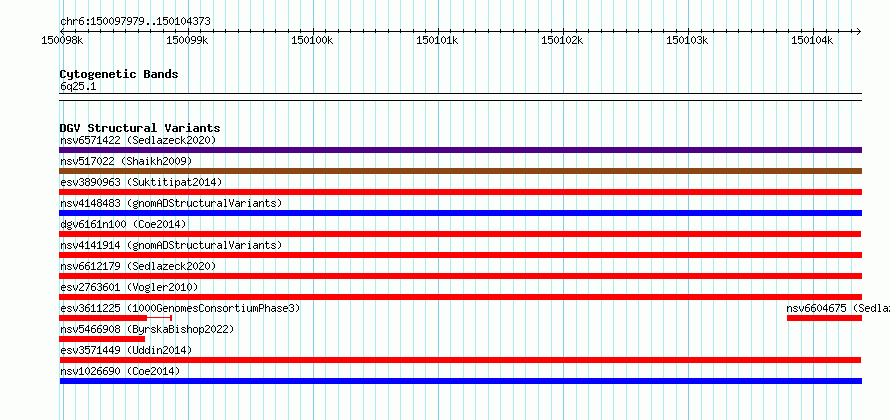Select the red esv3890963 variant bar
890x420 pixels.
point(460,192)
